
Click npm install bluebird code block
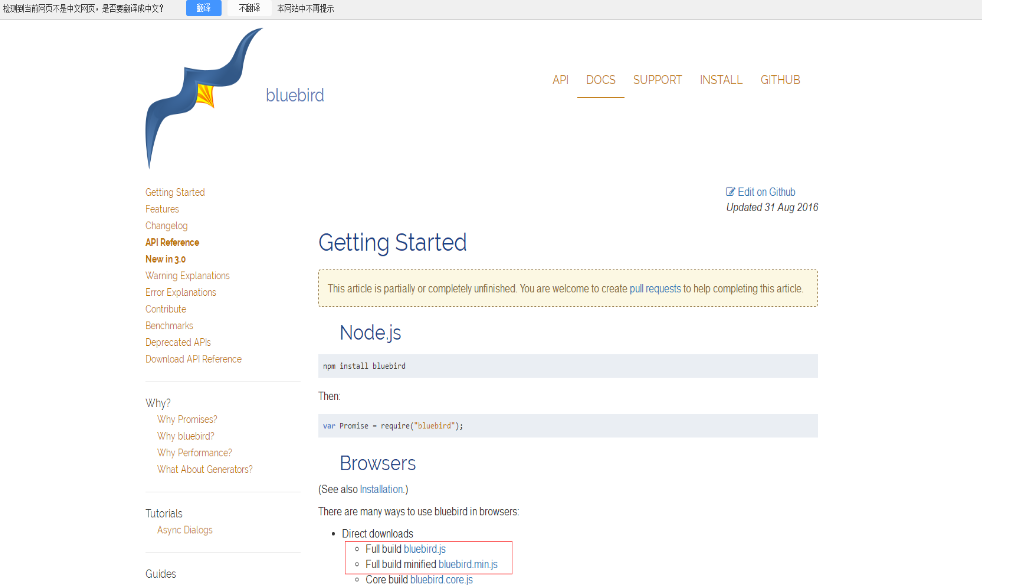click(x=568, y=366)
